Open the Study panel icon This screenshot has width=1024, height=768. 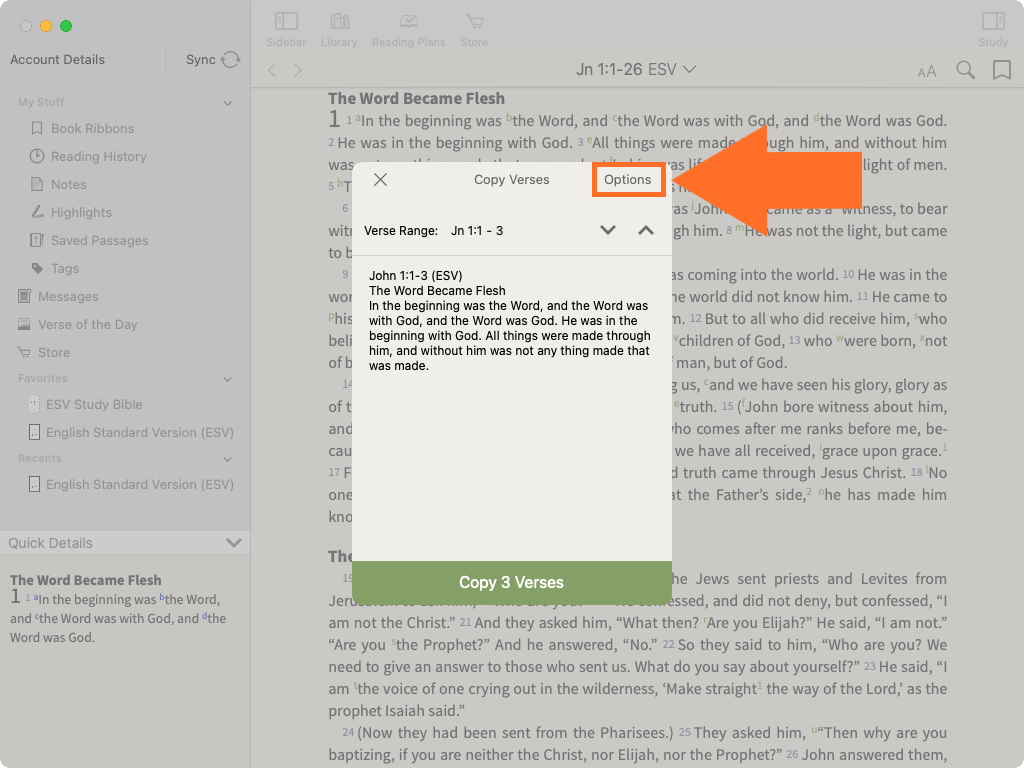click(x=992, y=29)
